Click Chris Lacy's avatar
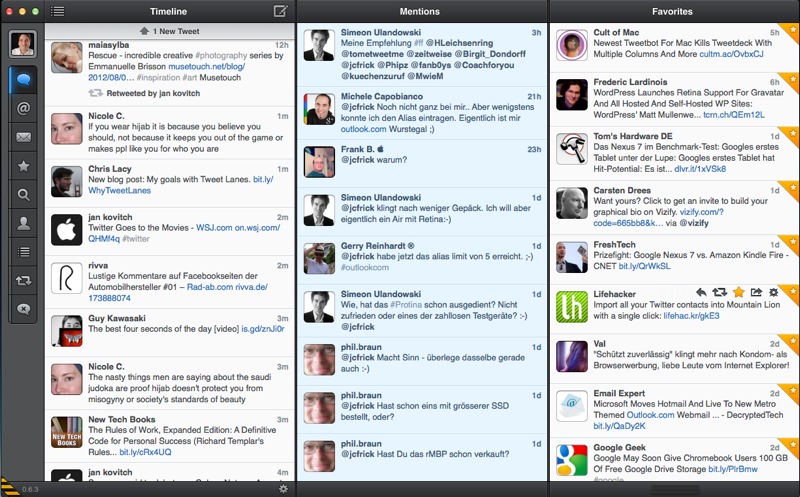This screenshot has height=497, width=800. (66, 182)
